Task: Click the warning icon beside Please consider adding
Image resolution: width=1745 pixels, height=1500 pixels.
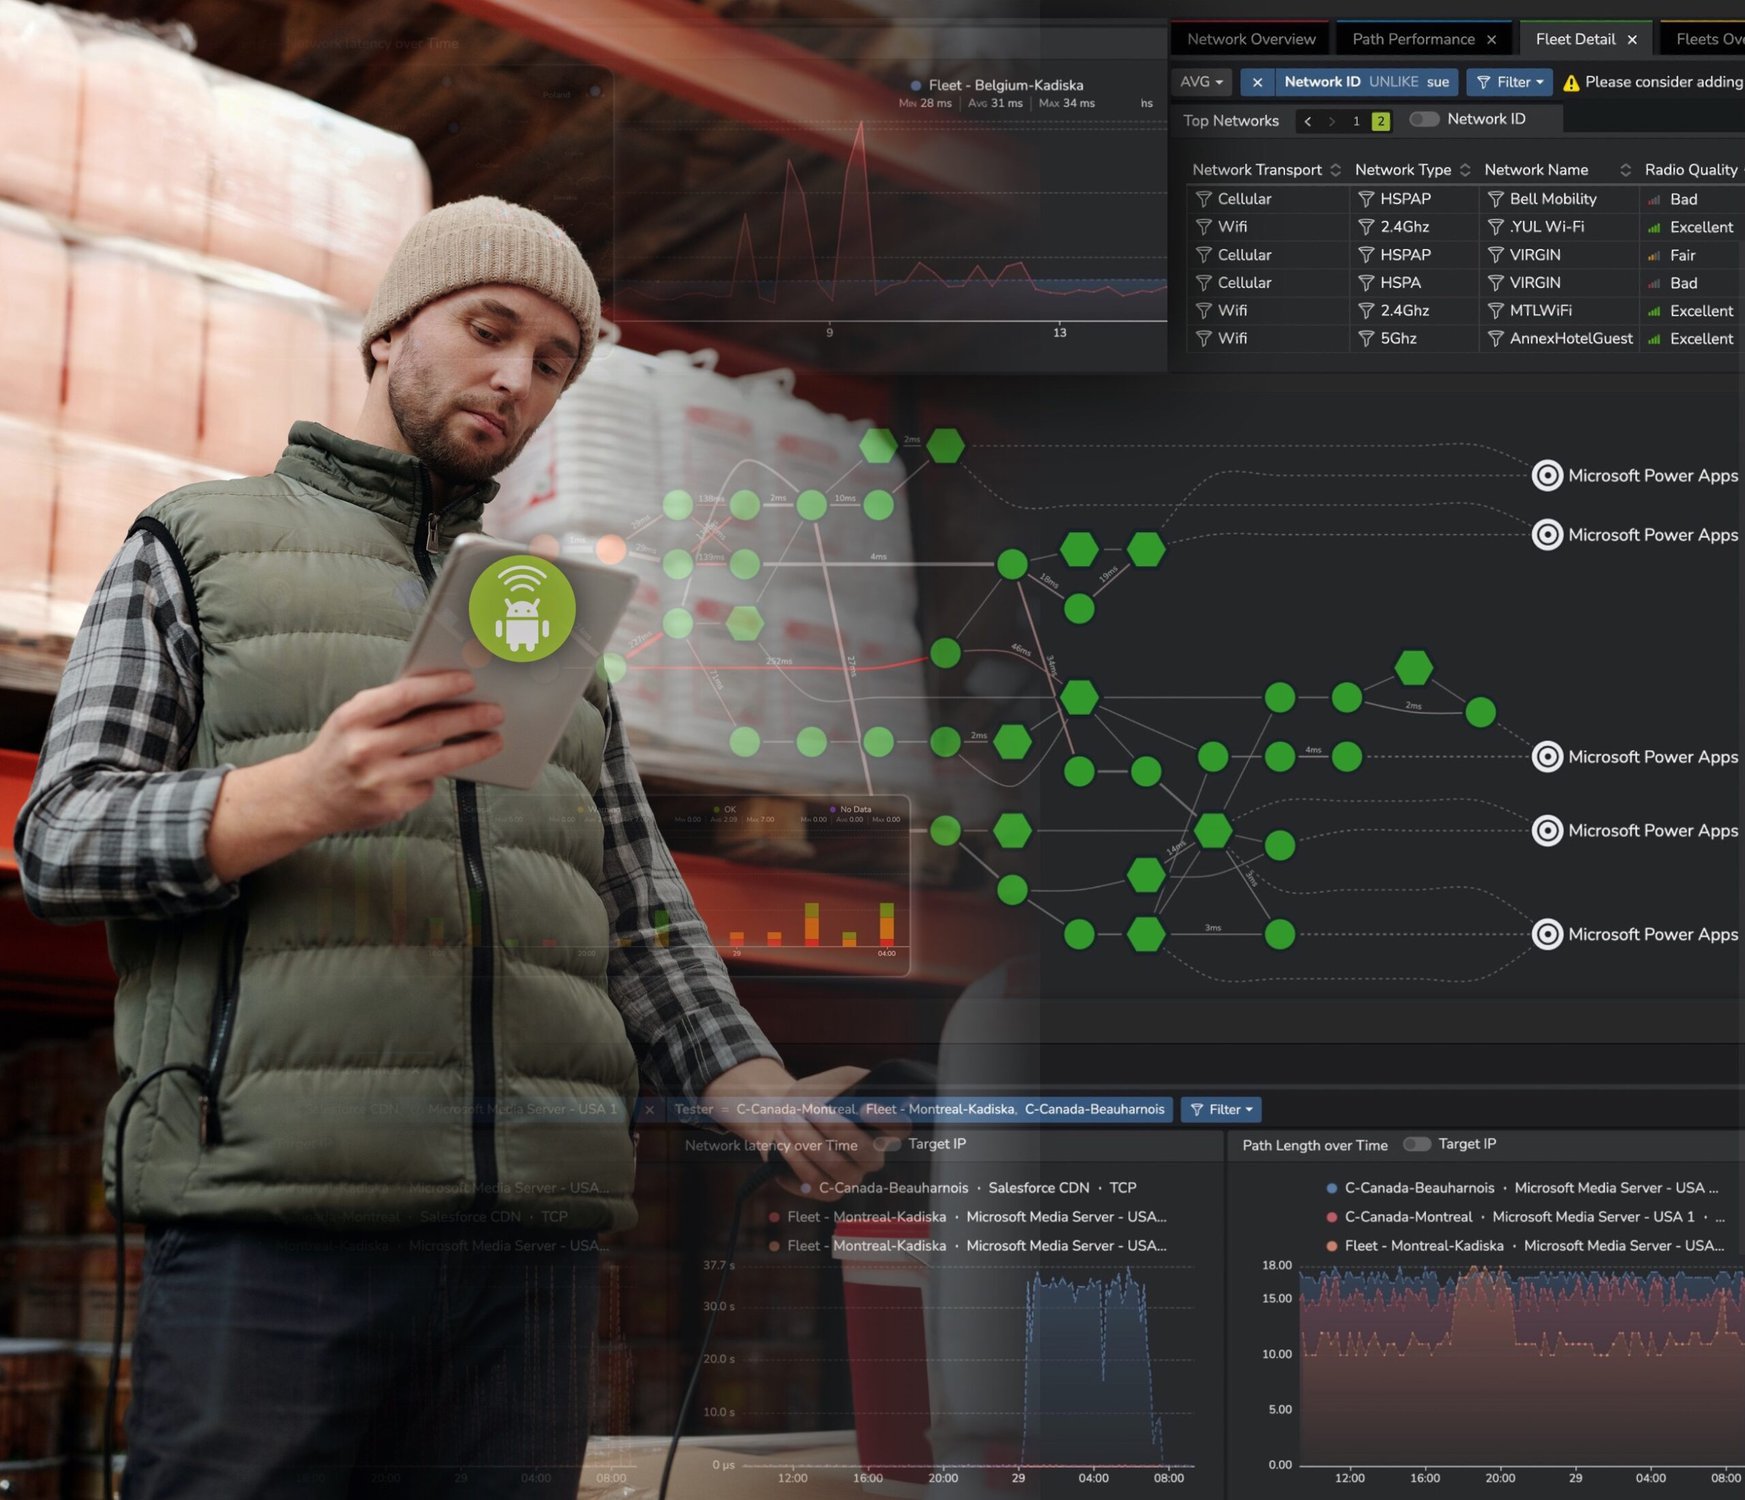Action: click(1571, 83)
